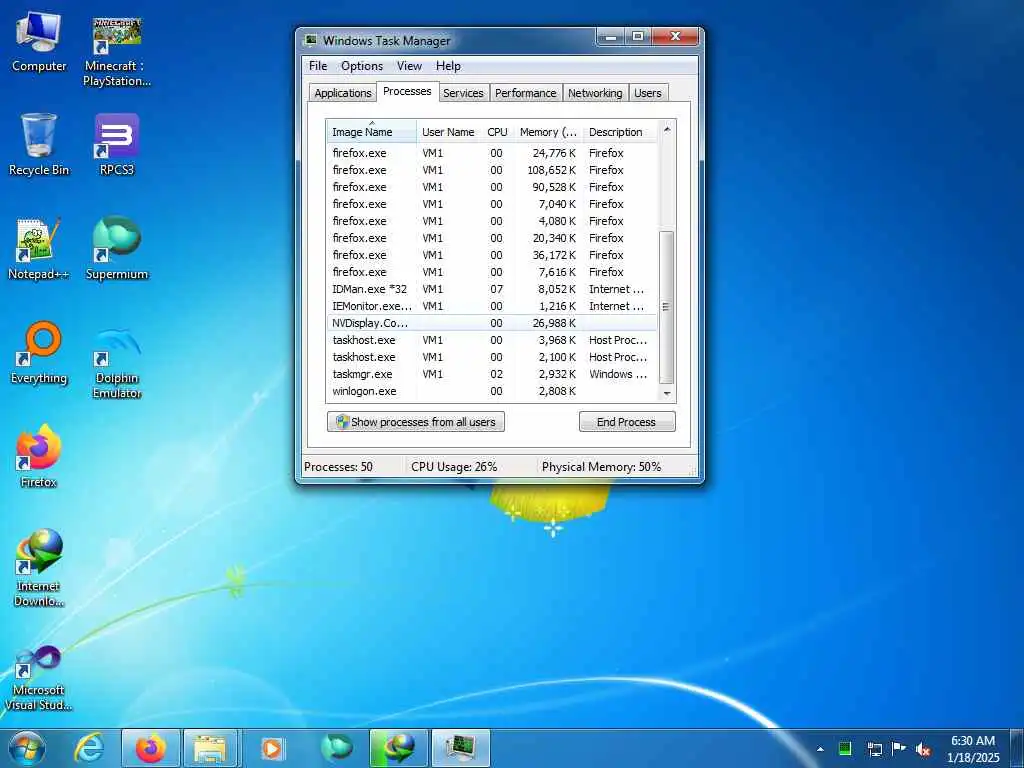Image resolution: width=1024 pixels, height=768 pixels.
Task: Click the process list scroll-up arrow
Action: 667,129
